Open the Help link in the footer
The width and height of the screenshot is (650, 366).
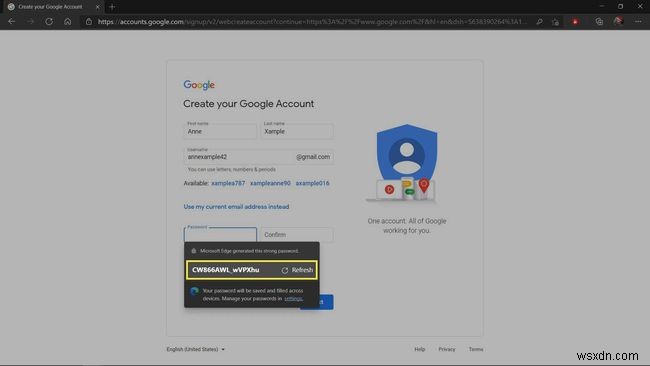tap(420, 349)
